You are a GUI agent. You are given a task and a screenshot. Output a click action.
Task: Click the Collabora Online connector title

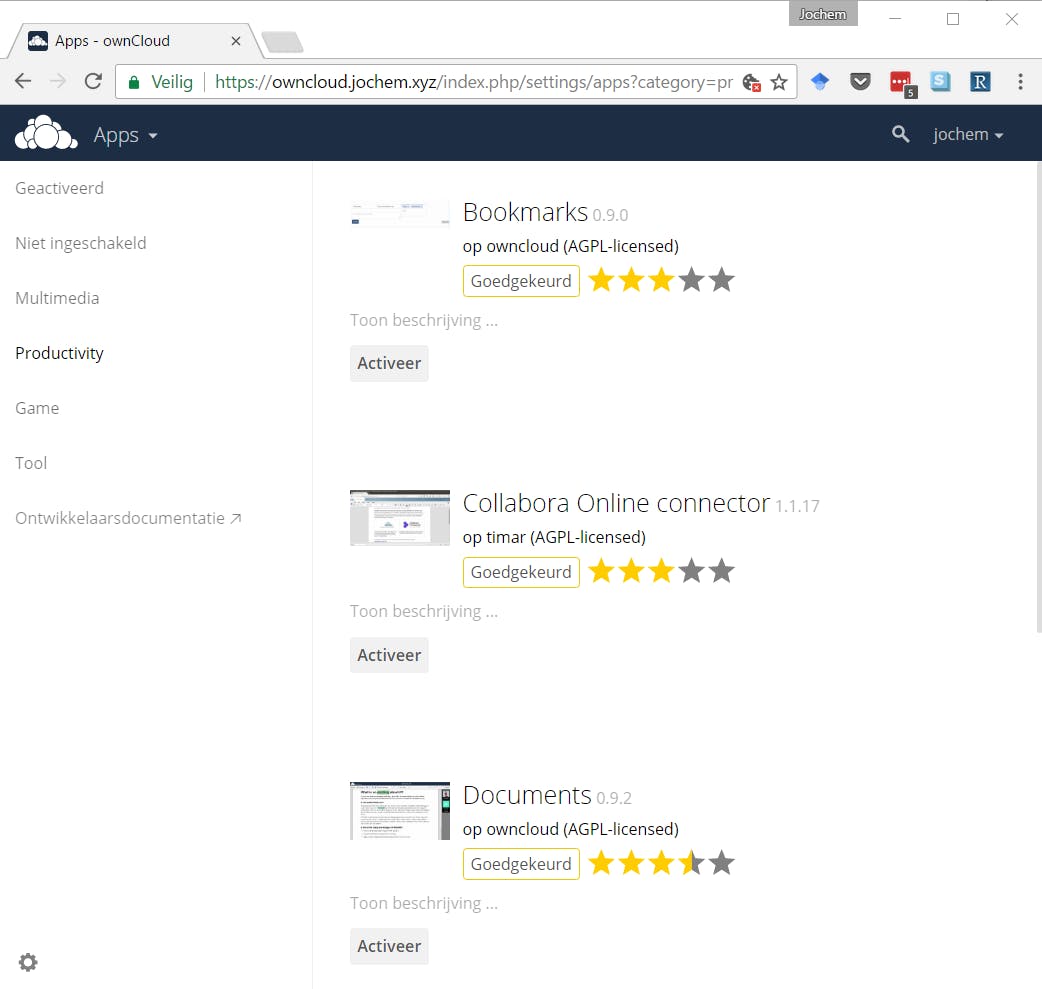(x=616, y=503)
